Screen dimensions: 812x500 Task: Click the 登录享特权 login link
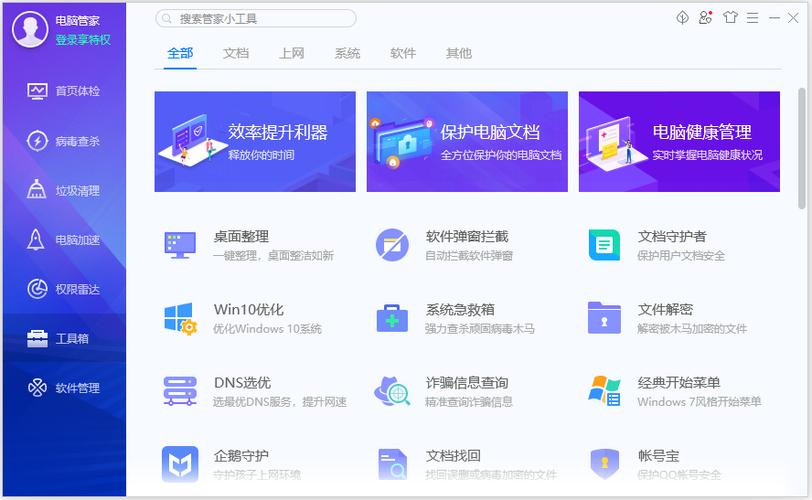pos(83,40)
